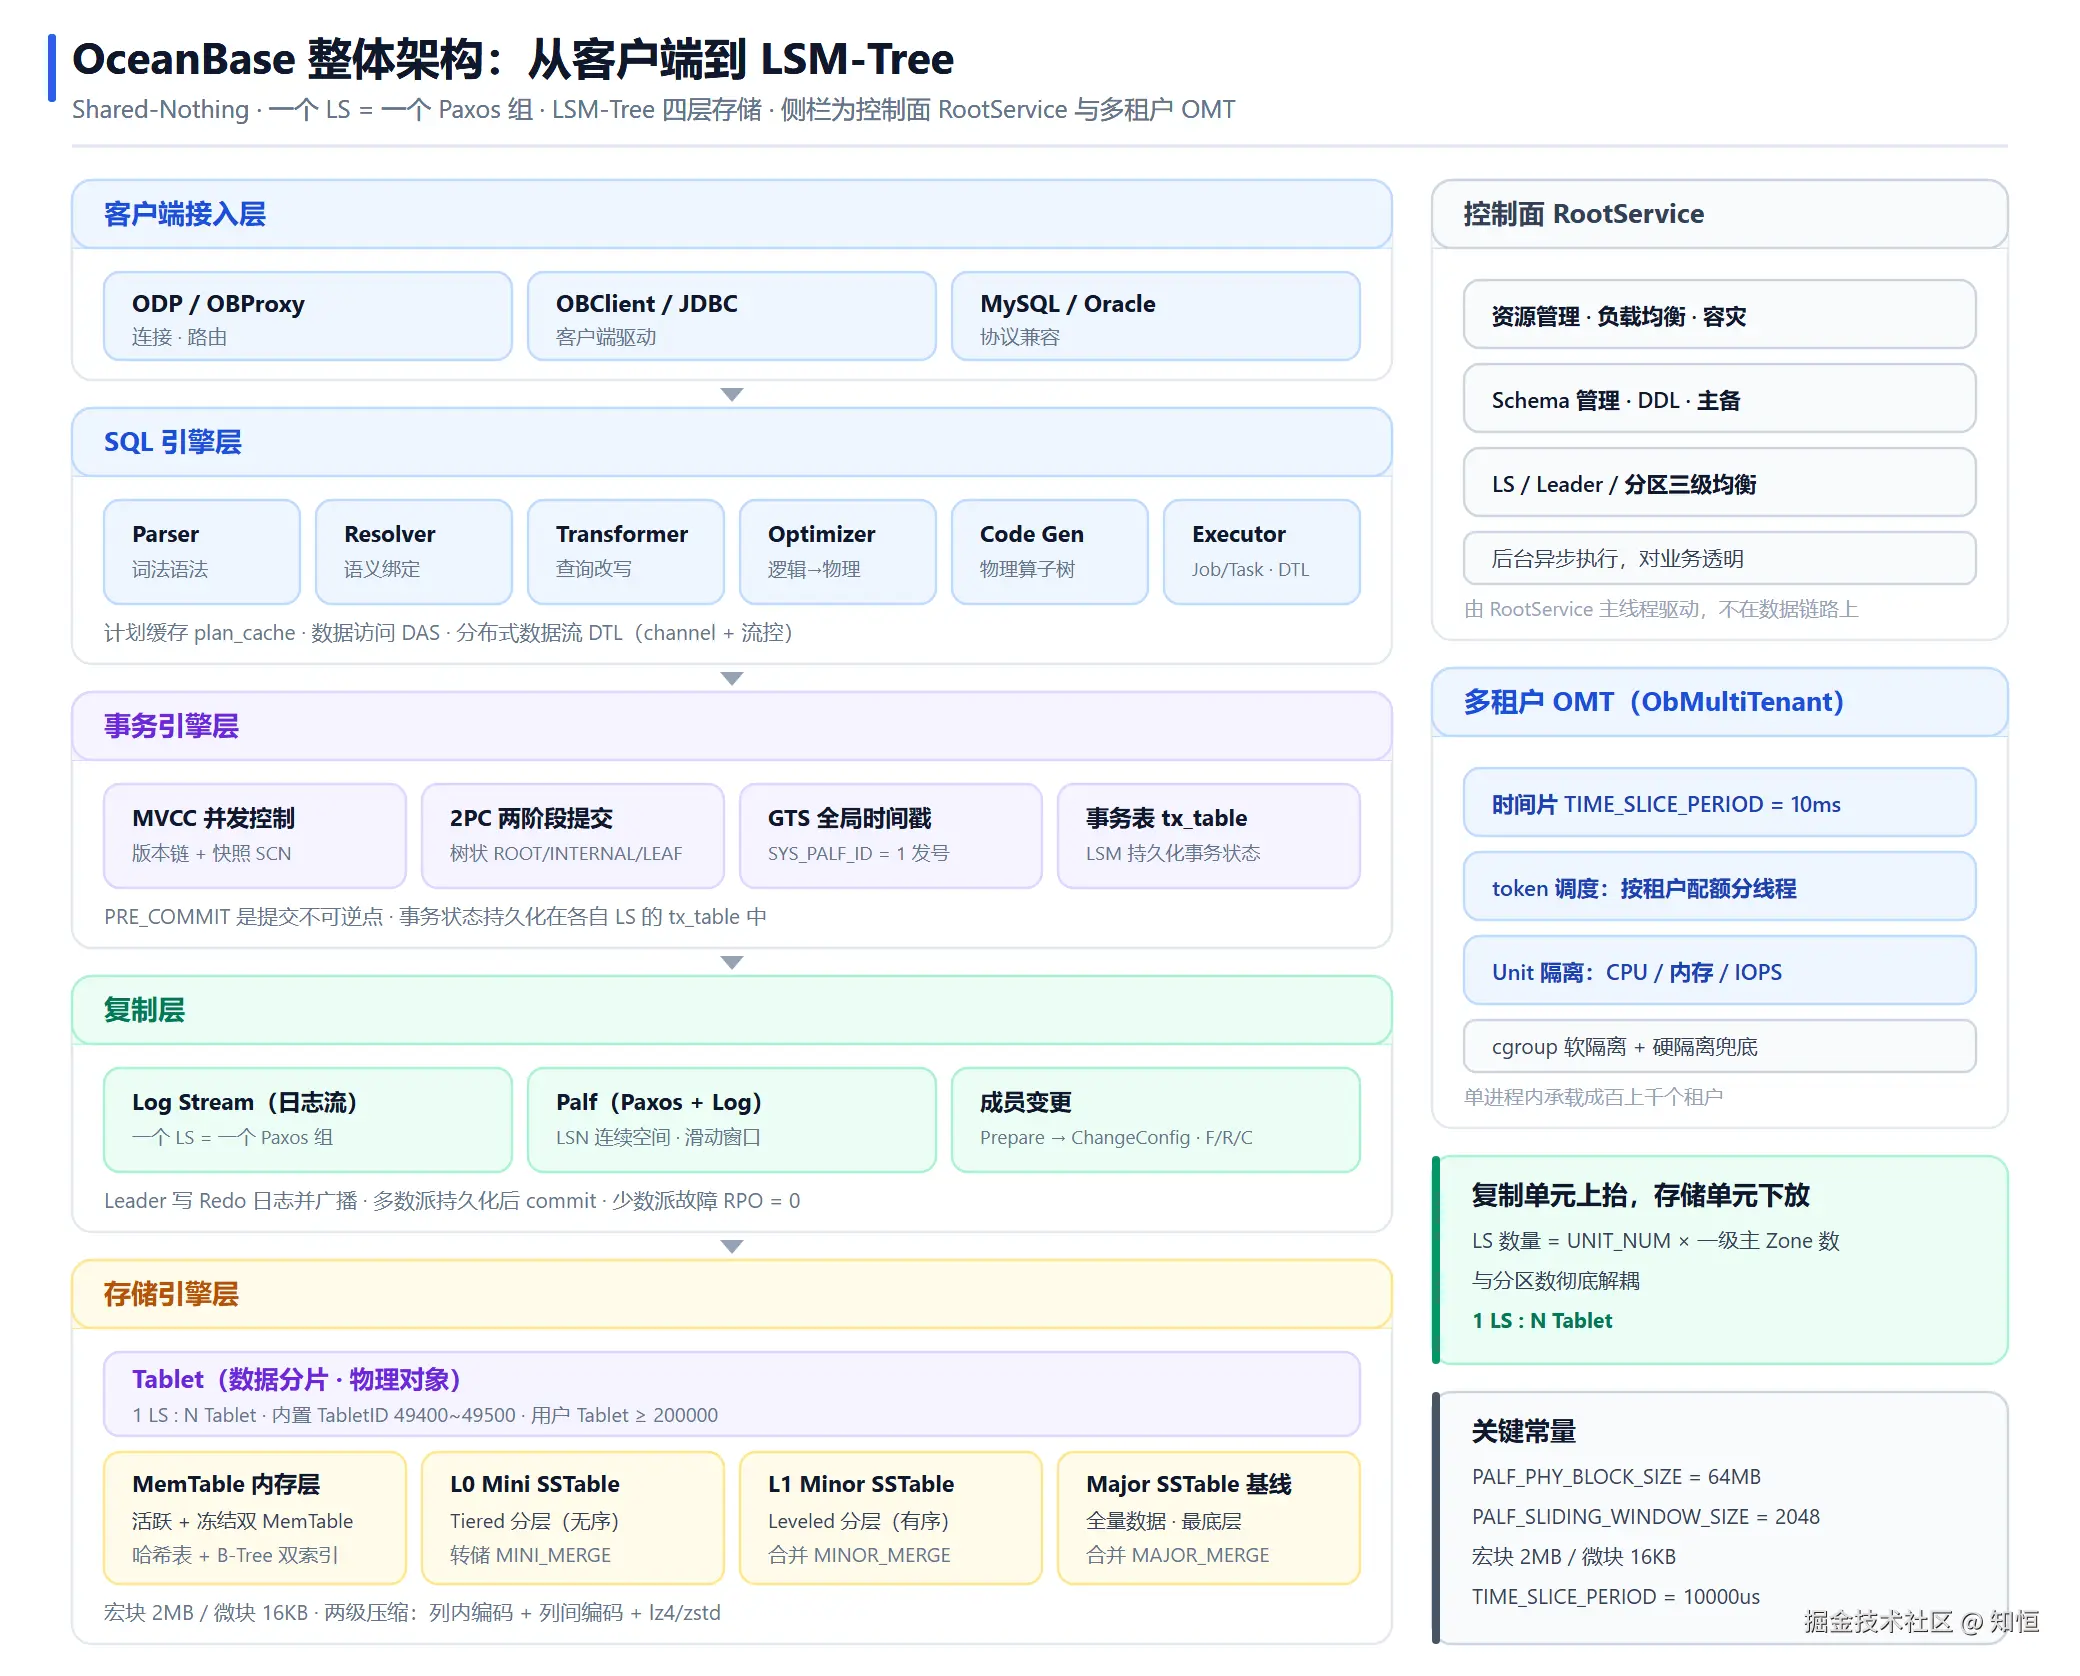Select the 资源管理 · 负载均衡 · 容灾 item
The image size is (2080, 1676).
[1720, 316]
